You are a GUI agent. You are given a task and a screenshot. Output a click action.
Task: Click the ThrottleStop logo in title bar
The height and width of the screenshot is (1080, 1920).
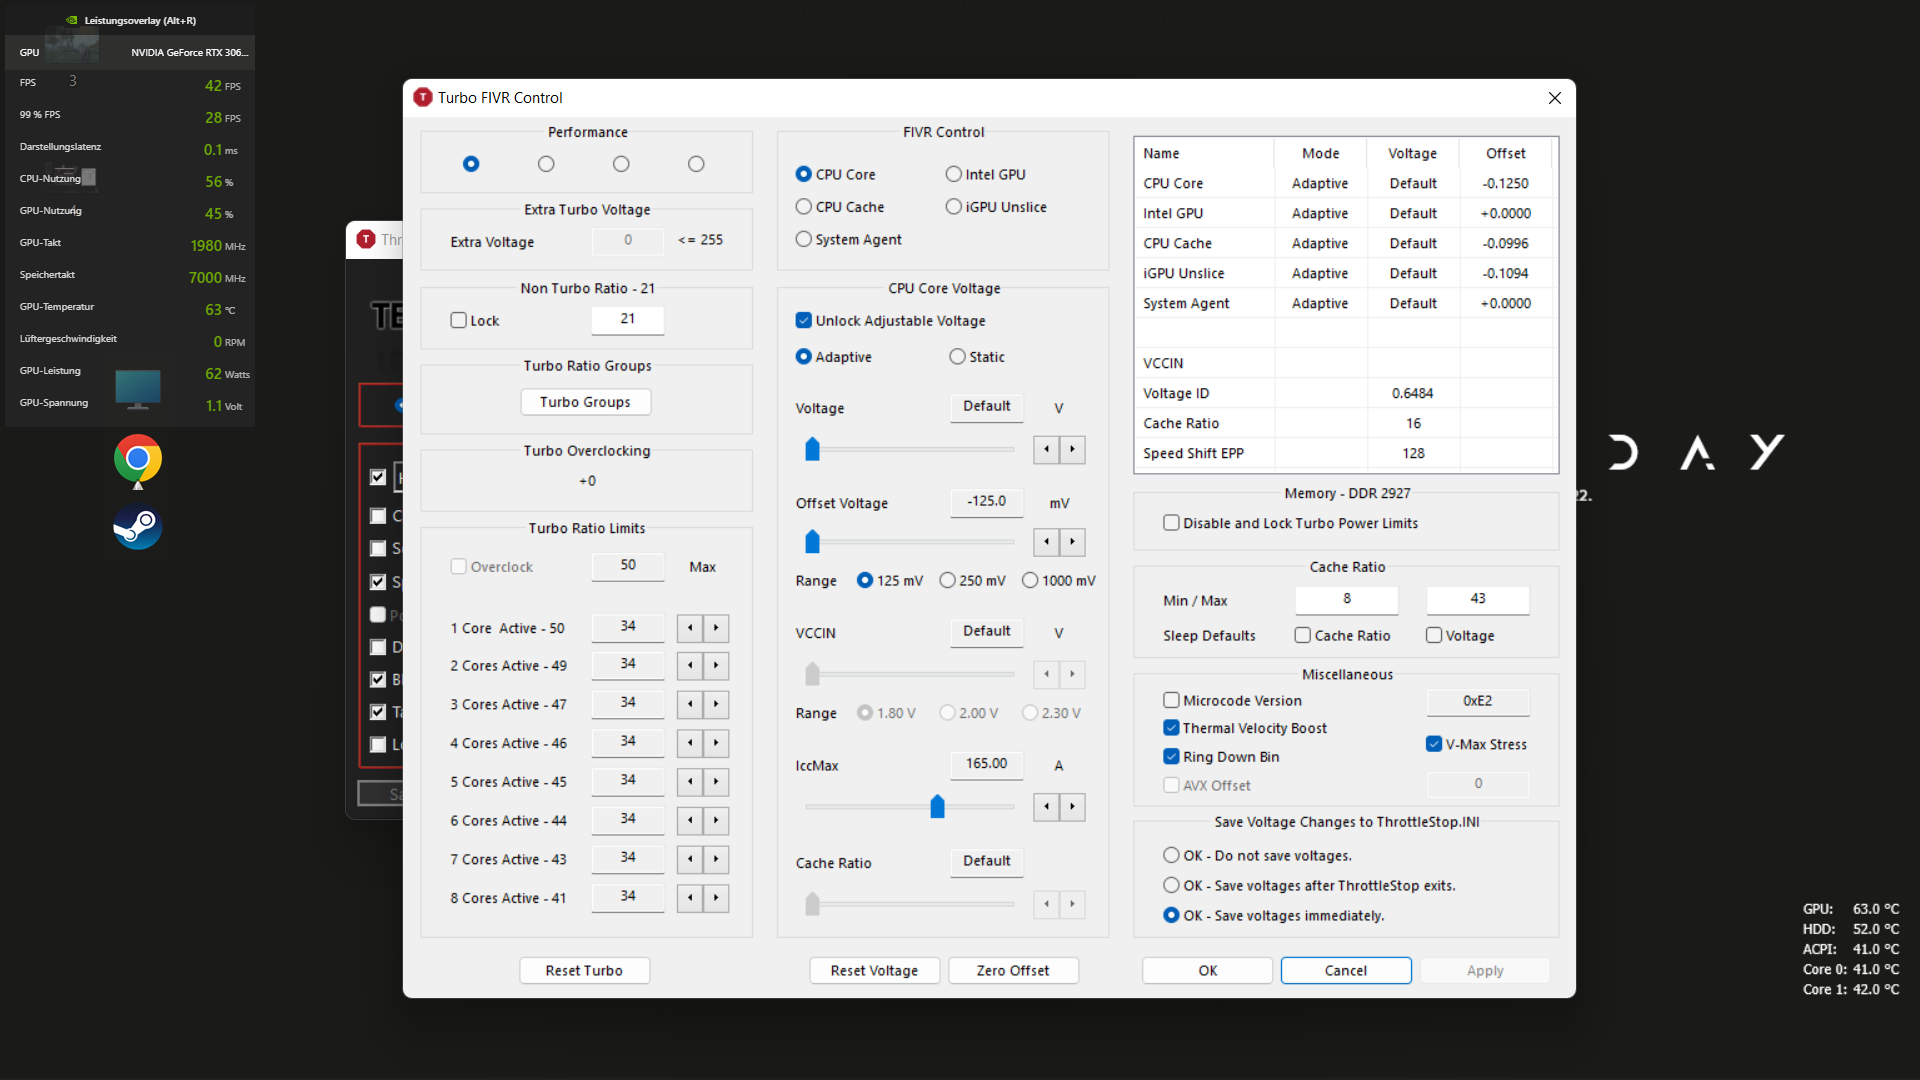(423, 97)
